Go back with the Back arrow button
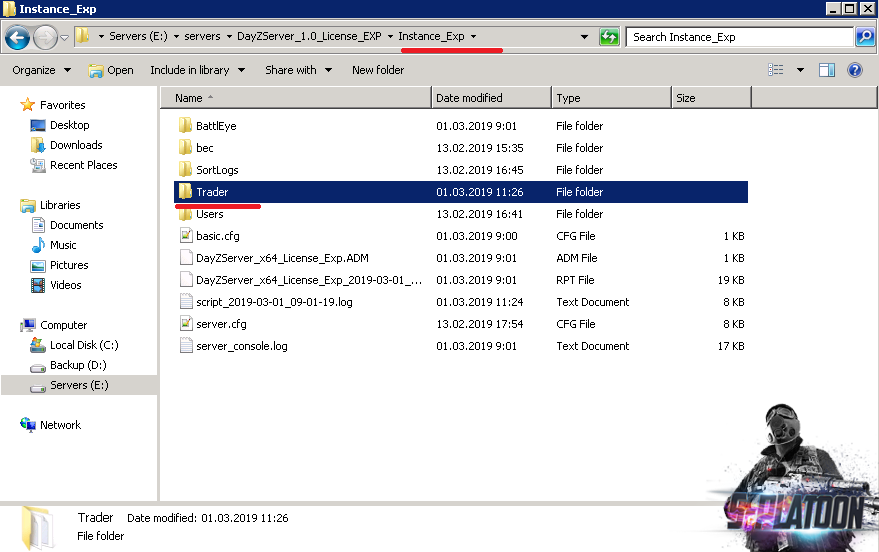The height and width of the screenshot is (552, 879). (x=17, y=38)
